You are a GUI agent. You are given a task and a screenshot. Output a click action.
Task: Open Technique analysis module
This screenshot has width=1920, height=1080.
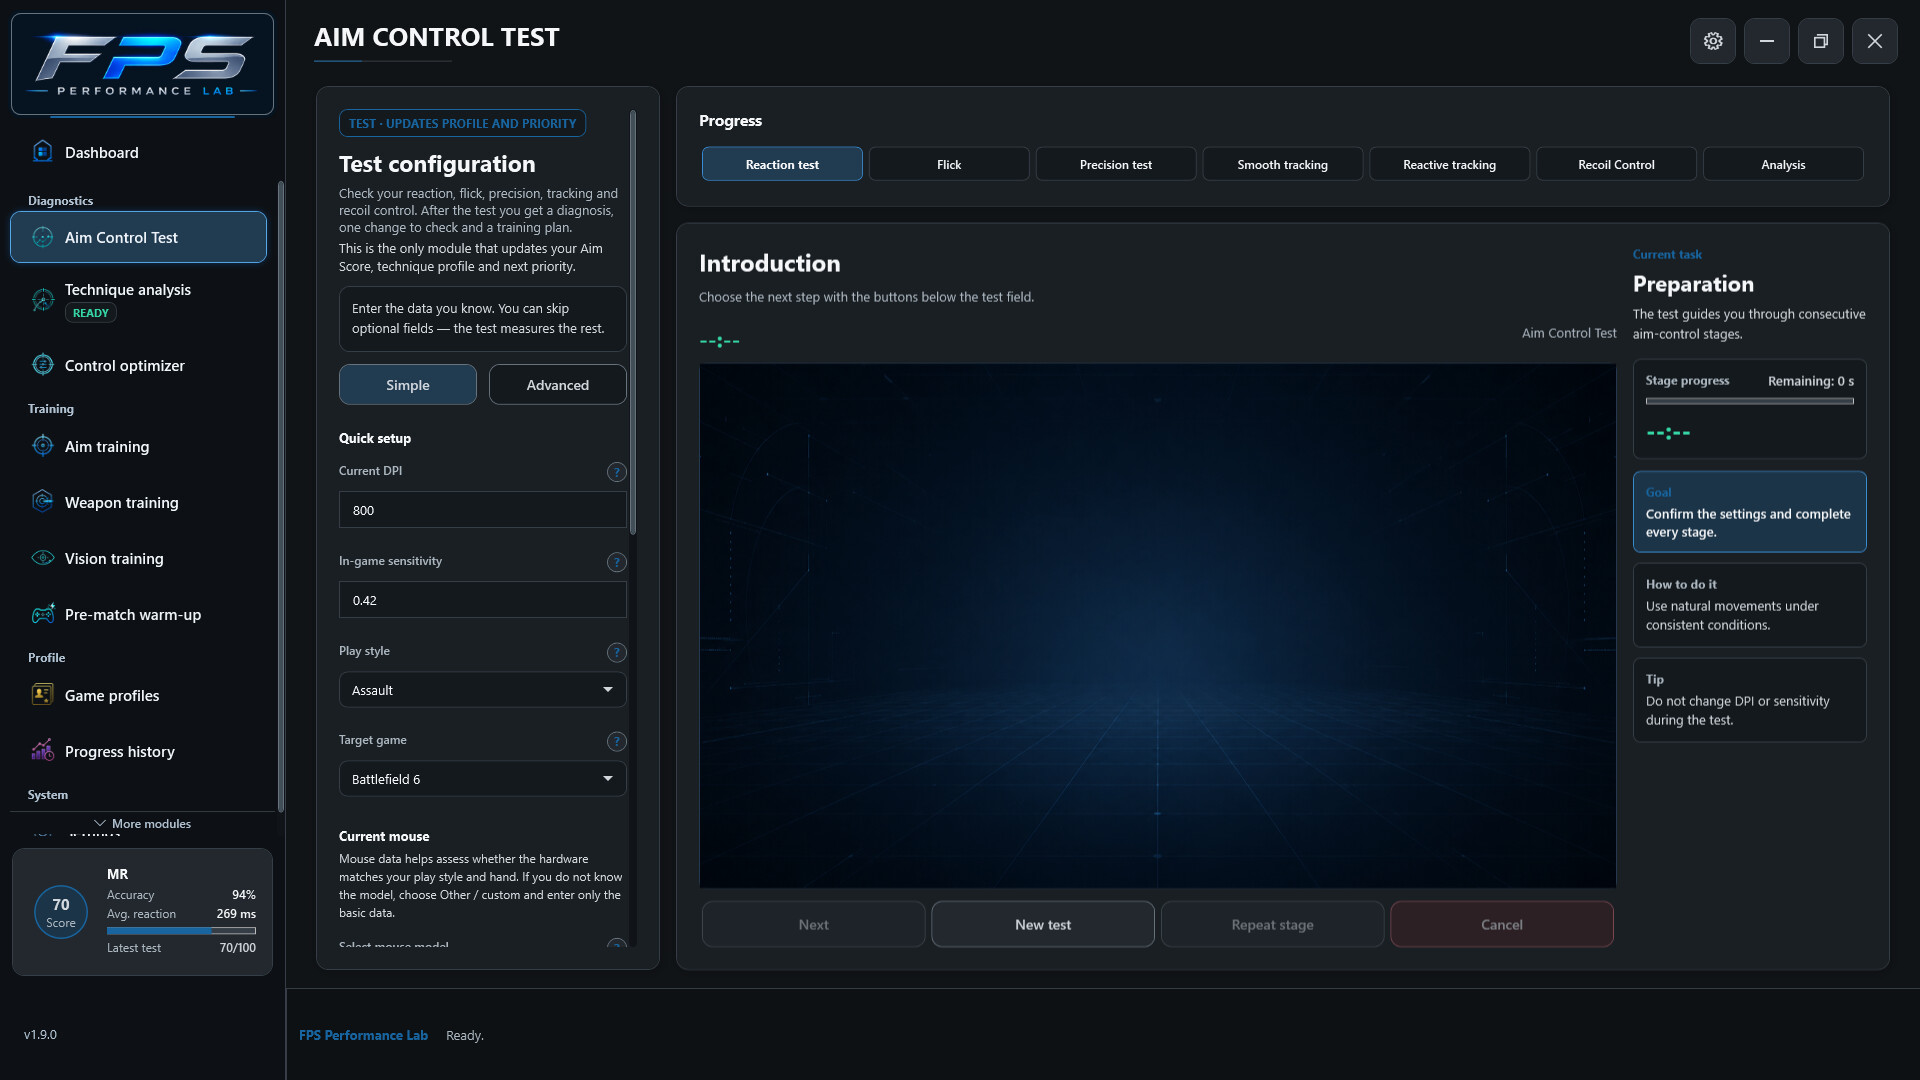coord(138,300)
